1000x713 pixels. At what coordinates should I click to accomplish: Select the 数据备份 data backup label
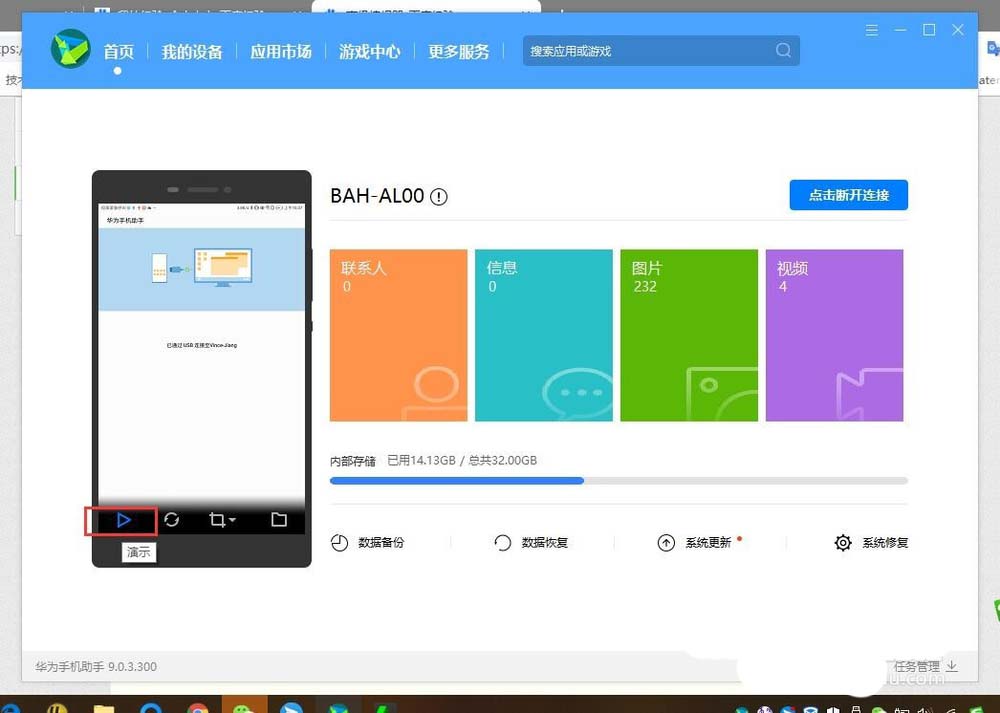(381, 543)
